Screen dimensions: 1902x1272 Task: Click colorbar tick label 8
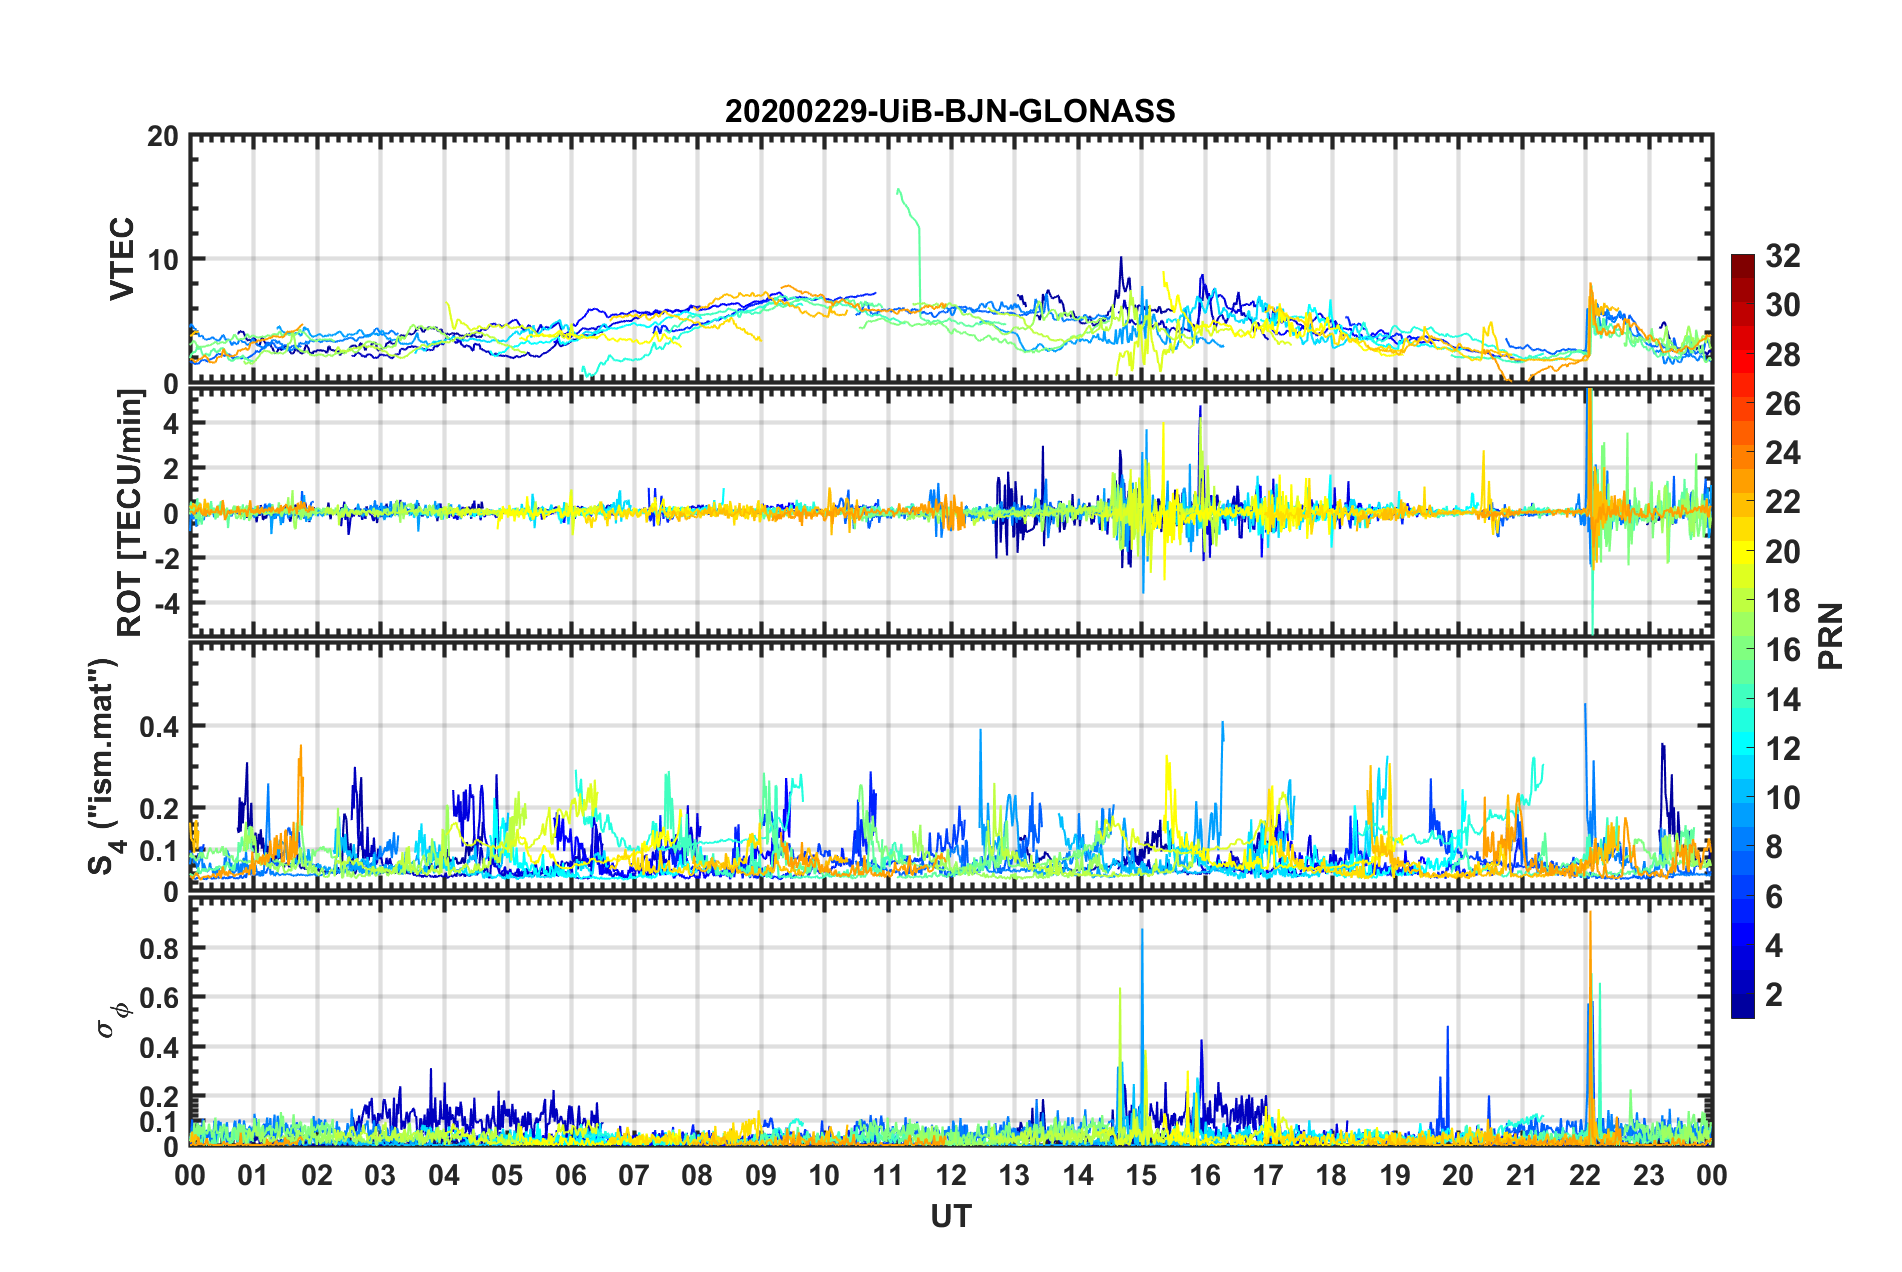coord(1774,847)
